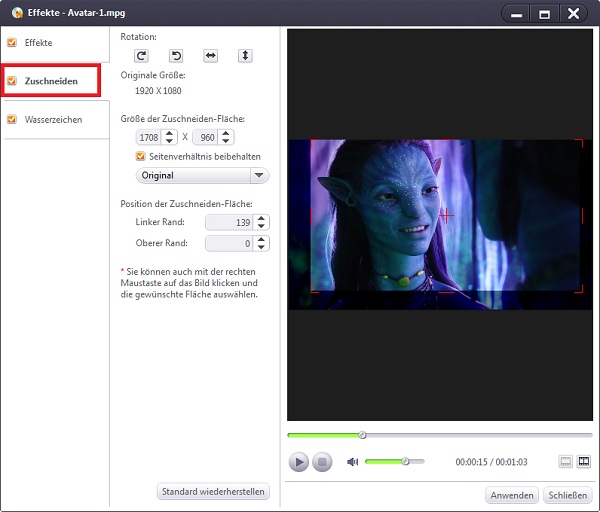Screen dimensions: 600x512
Task: Flip video horizontally
Action: pos(210,56)
